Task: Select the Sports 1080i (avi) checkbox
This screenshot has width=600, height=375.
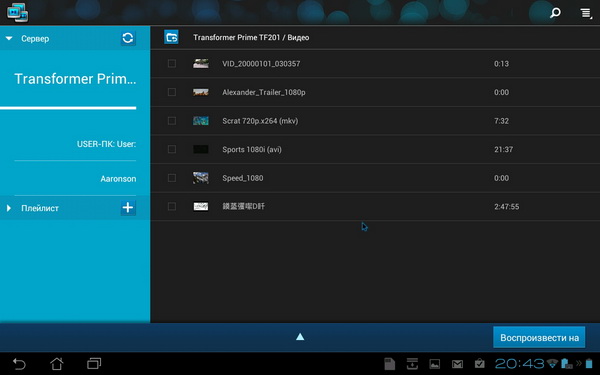Action: click(172, 149)
